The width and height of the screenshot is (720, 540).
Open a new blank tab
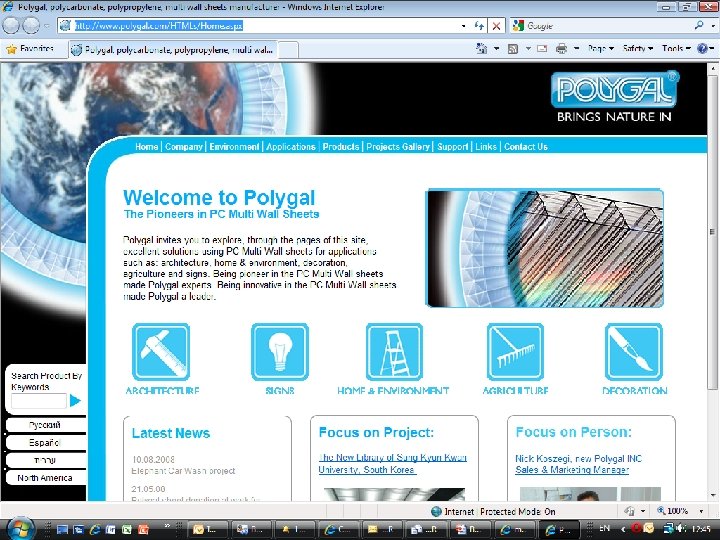click(x=288, y=50)
